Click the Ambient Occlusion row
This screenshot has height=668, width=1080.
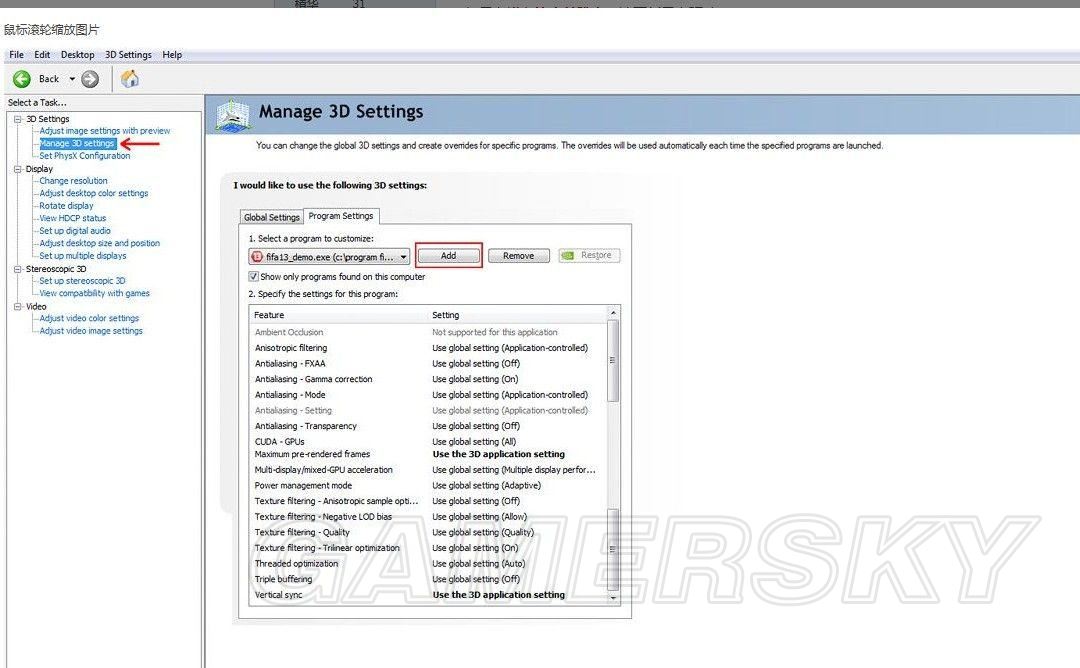(428, 332)
